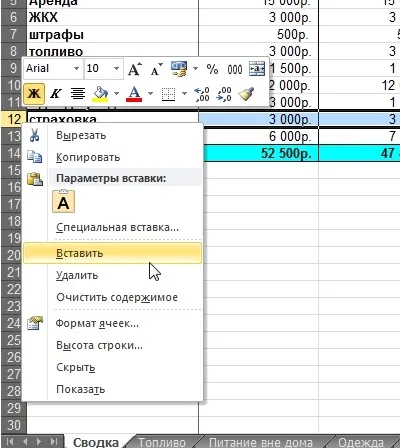Go to previous sheet navigation arrow
This screenshot has width=400, height=448.
(25, 442)
